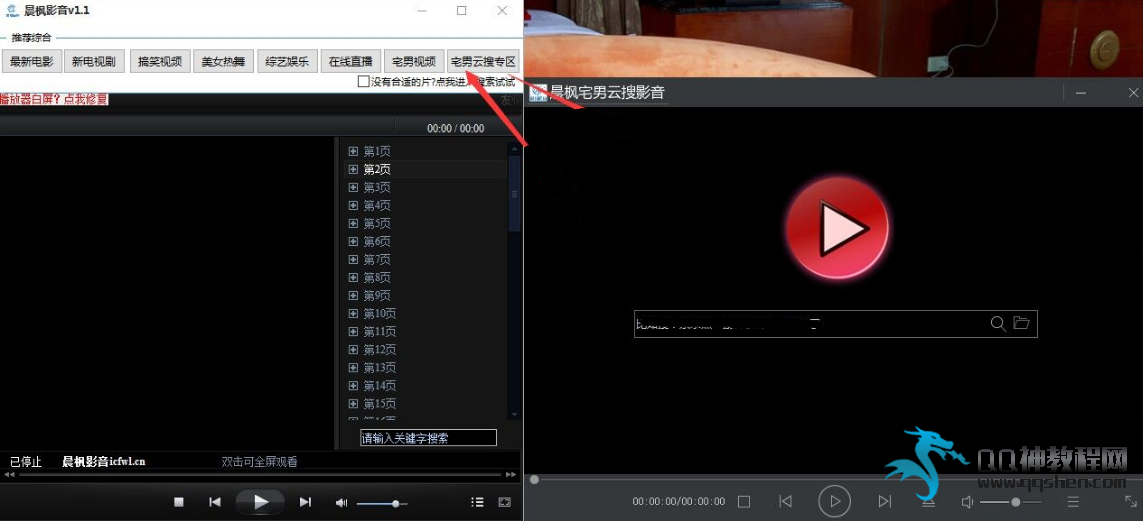Click the page list scroll-down arrow
This screenshot has height=521, width=1143.
515,414
